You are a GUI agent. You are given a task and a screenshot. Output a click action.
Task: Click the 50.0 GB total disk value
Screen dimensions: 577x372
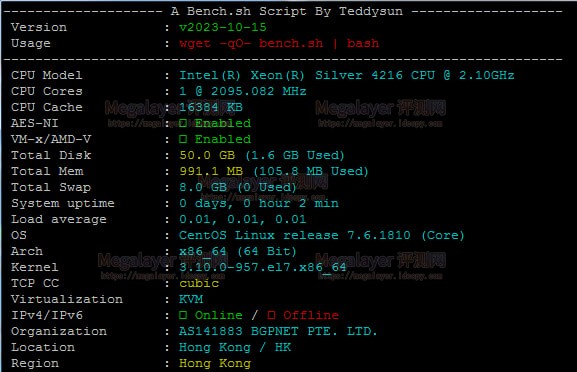pyautogui.click(x=207, y=155)
